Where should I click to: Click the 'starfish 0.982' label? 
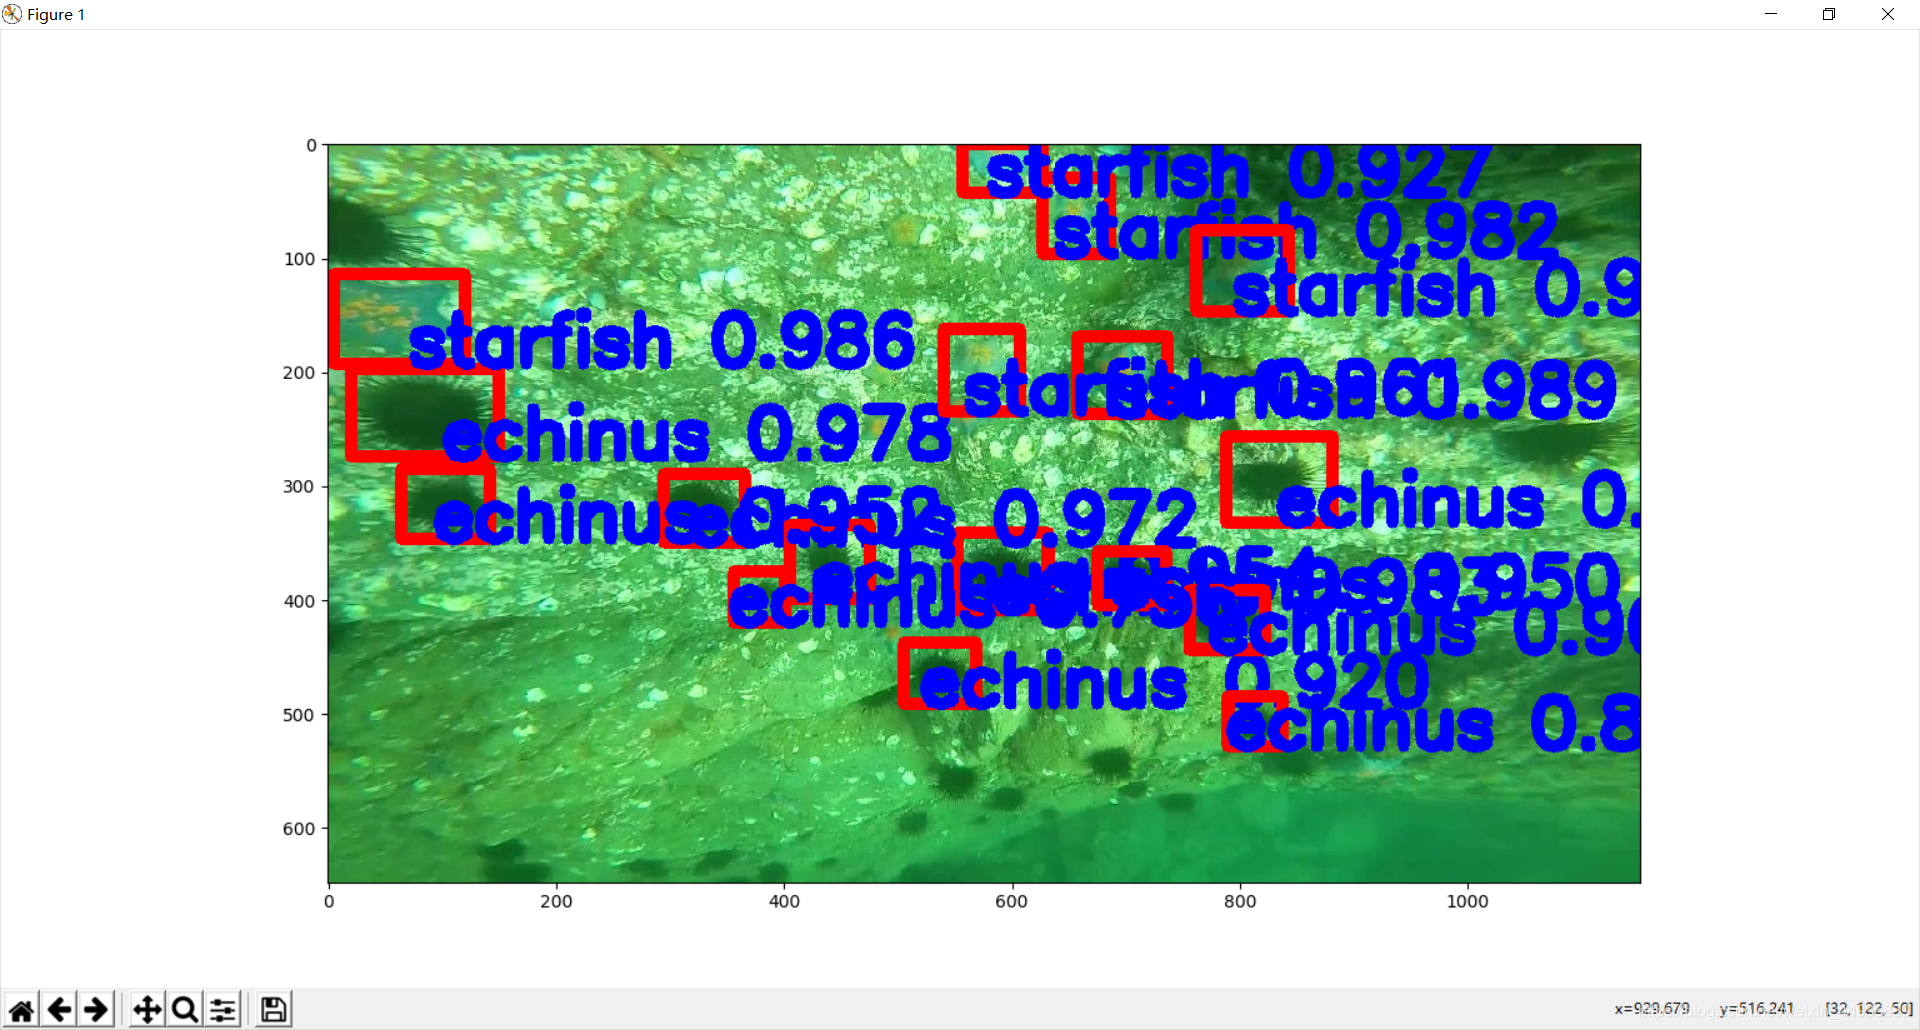[x=1305, y=231]
